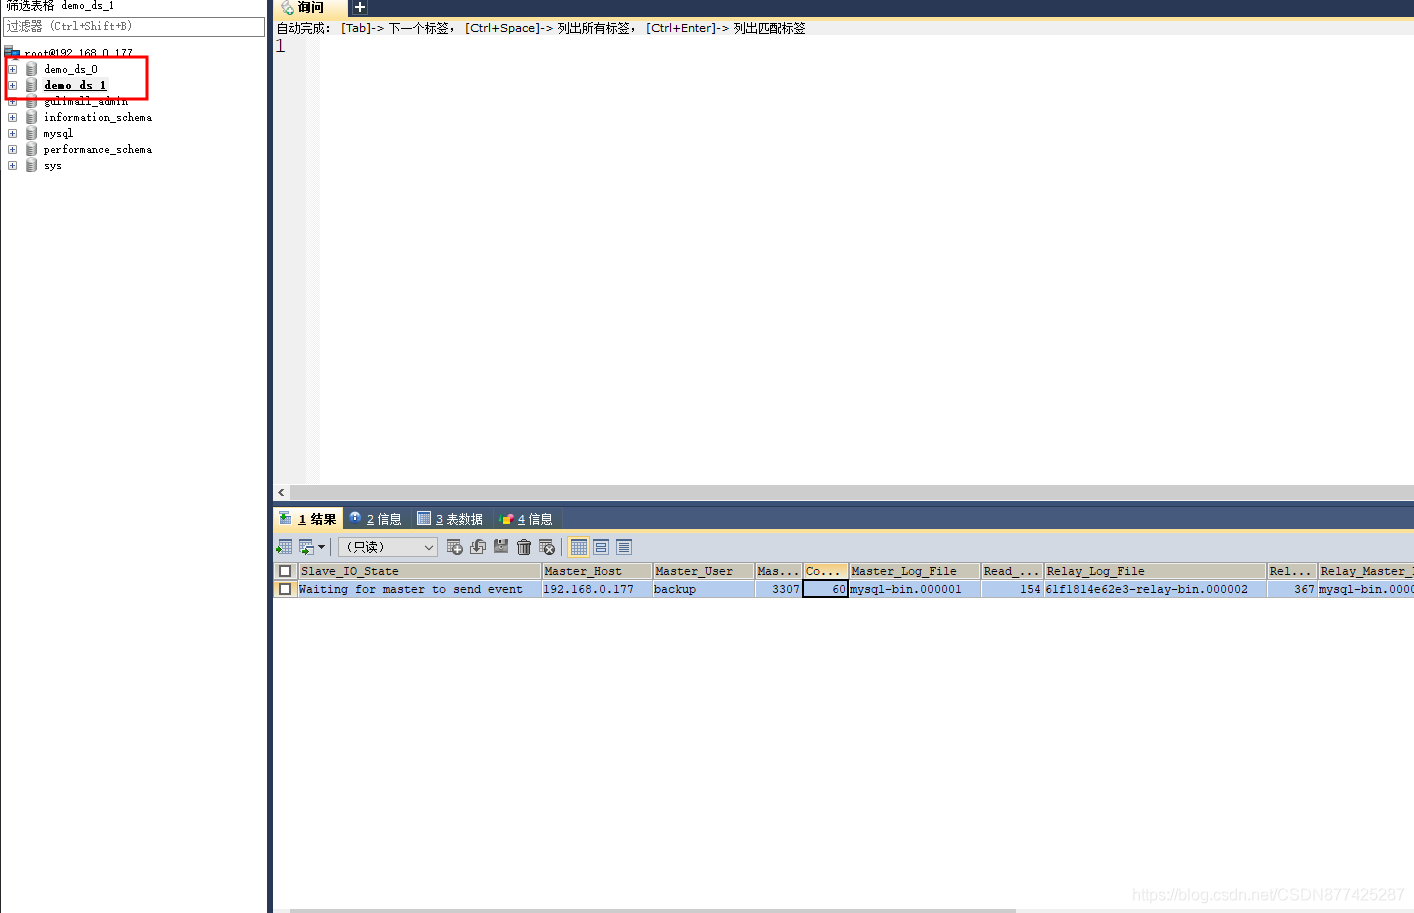Select the 'backup' Master_User cell
The image size is (1414, 913).
pos(703,589)
